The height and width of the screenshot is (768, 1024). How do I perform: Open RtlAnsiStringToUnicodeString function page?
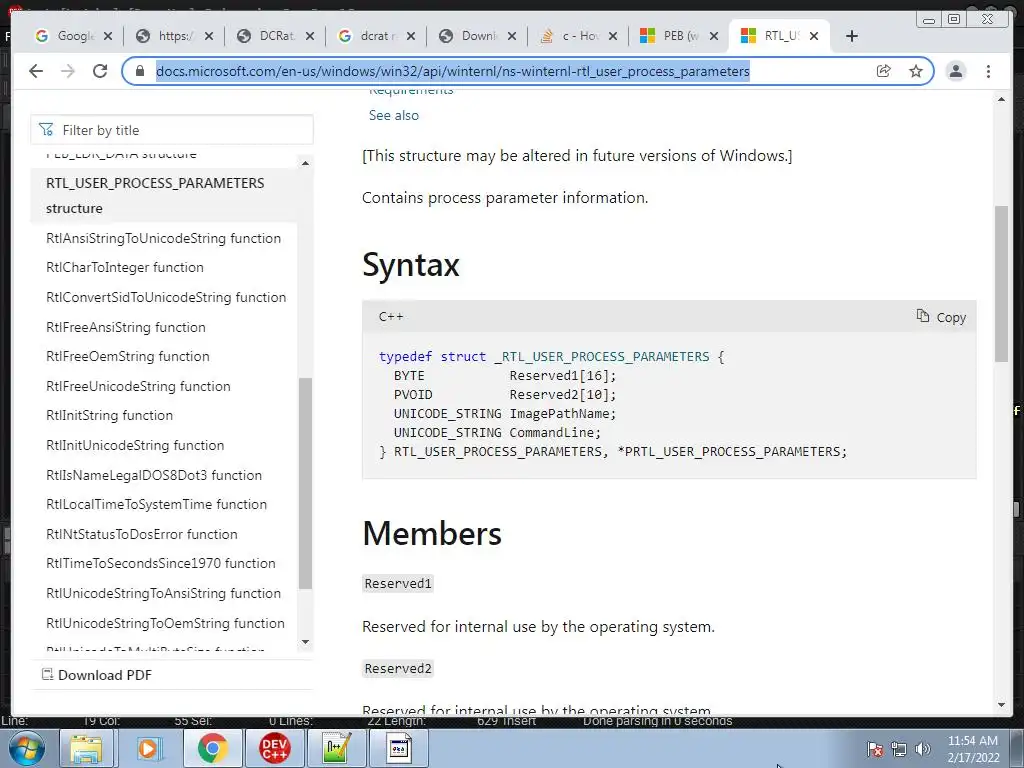163,238
